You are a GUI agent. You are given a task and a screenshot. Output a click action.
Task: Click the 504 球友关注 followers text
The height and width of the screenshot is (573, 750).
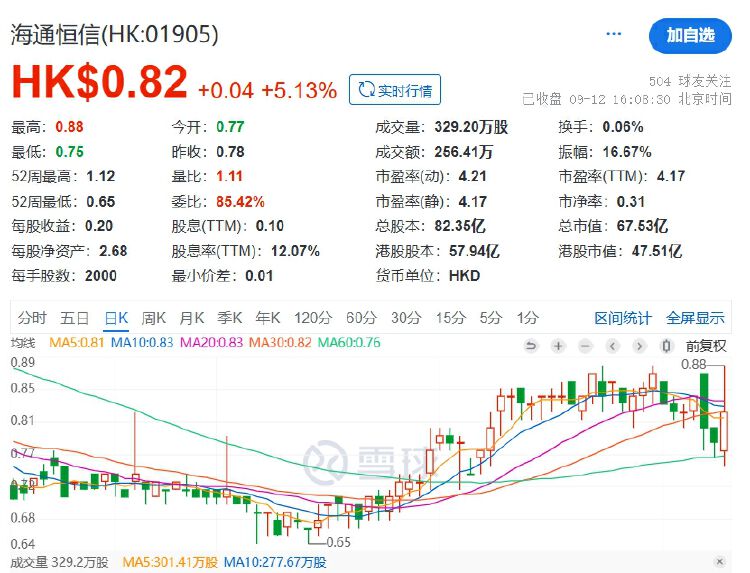(690, 81)
